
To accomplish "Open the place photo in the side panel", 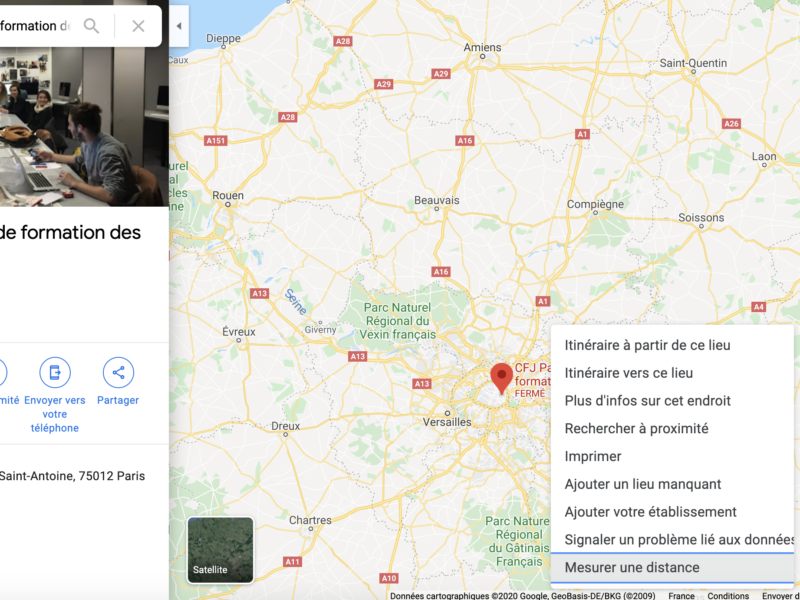I will tap(84, 127).
